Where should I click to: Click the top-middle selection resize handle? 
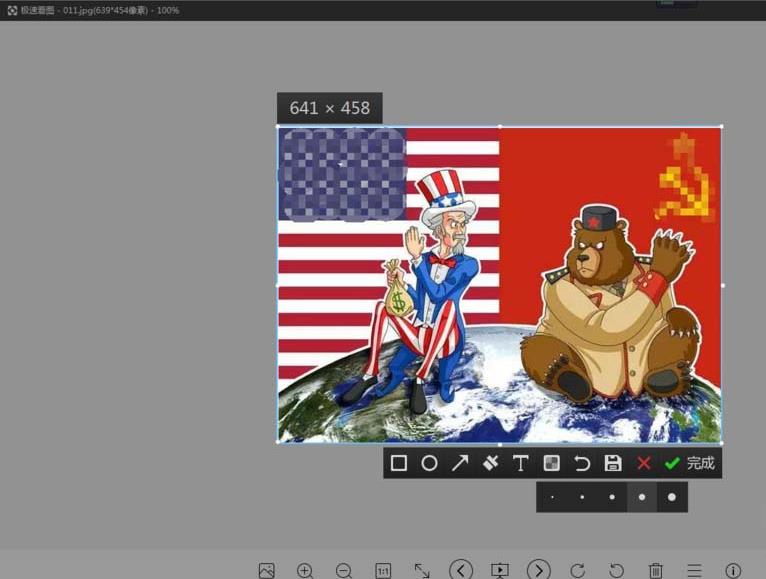point(499,127)
